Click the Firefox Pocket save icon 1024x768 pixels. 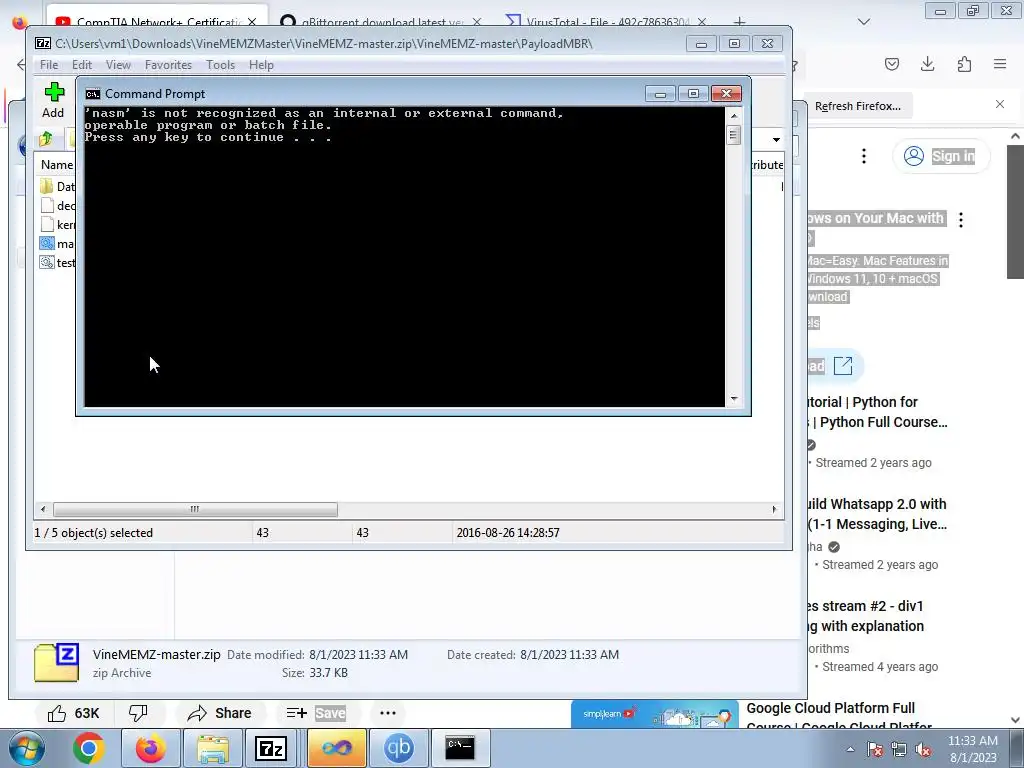pos(891,63)
